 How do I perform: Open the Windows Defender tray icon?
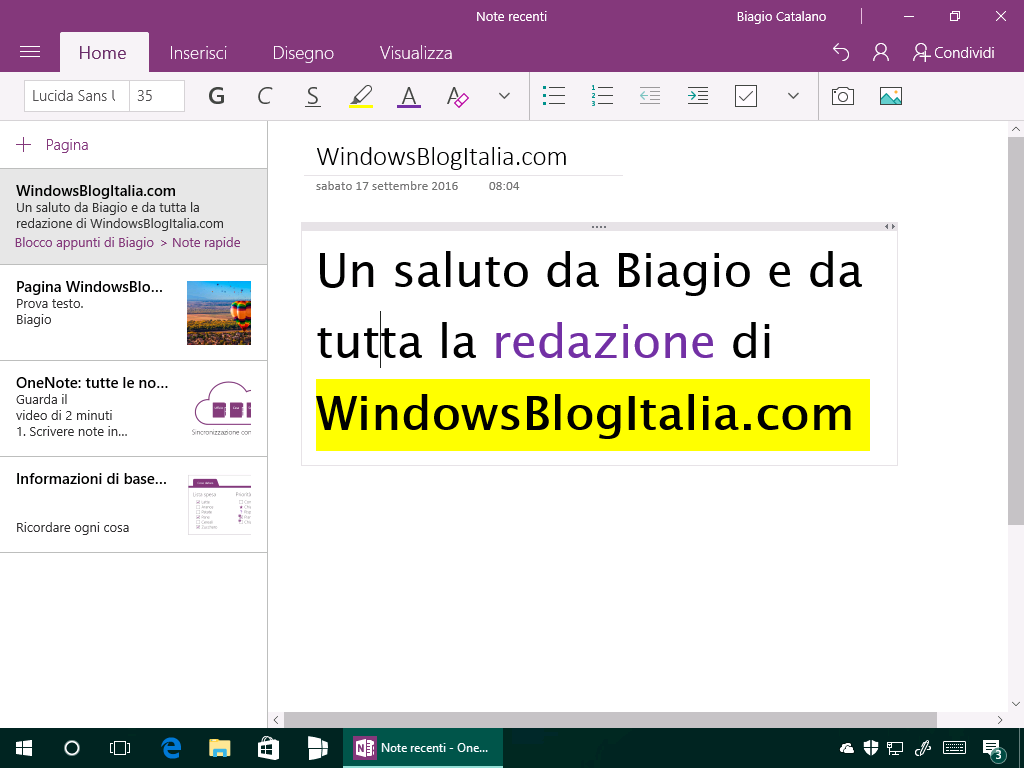pos(871,748)
